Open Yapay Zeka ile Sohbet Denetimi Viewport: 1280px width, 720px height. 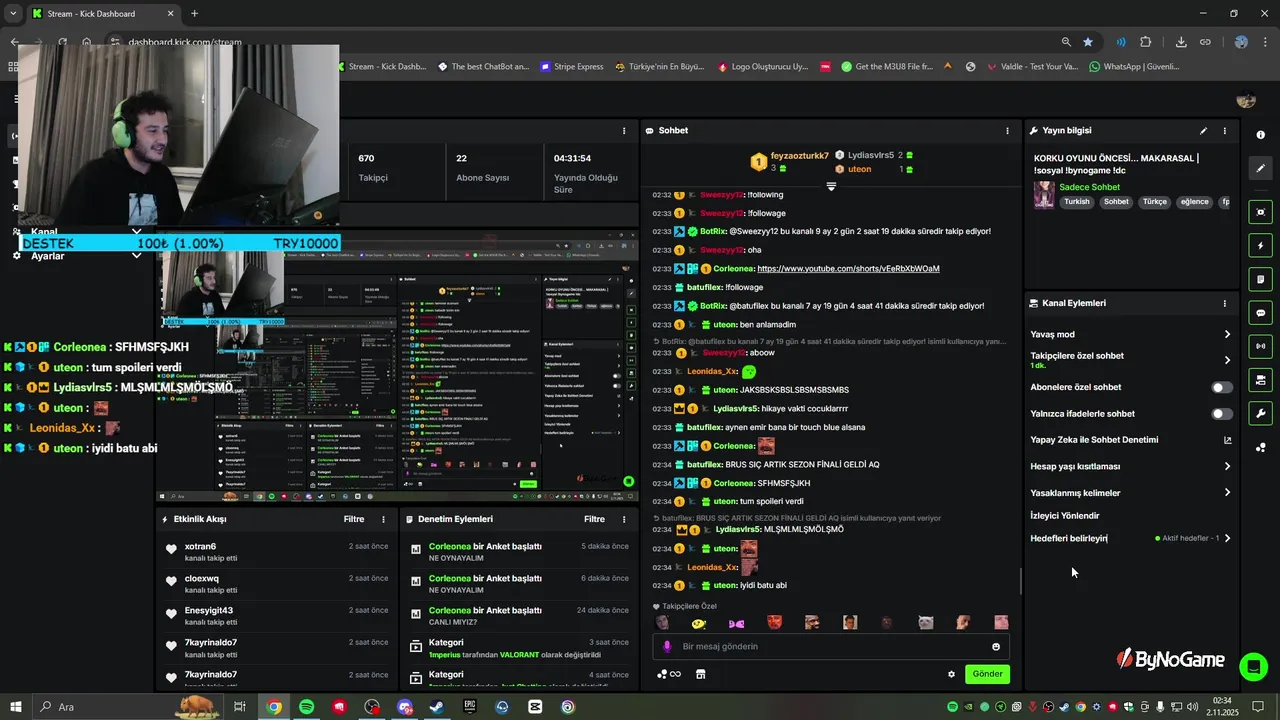coord(1131,440)
